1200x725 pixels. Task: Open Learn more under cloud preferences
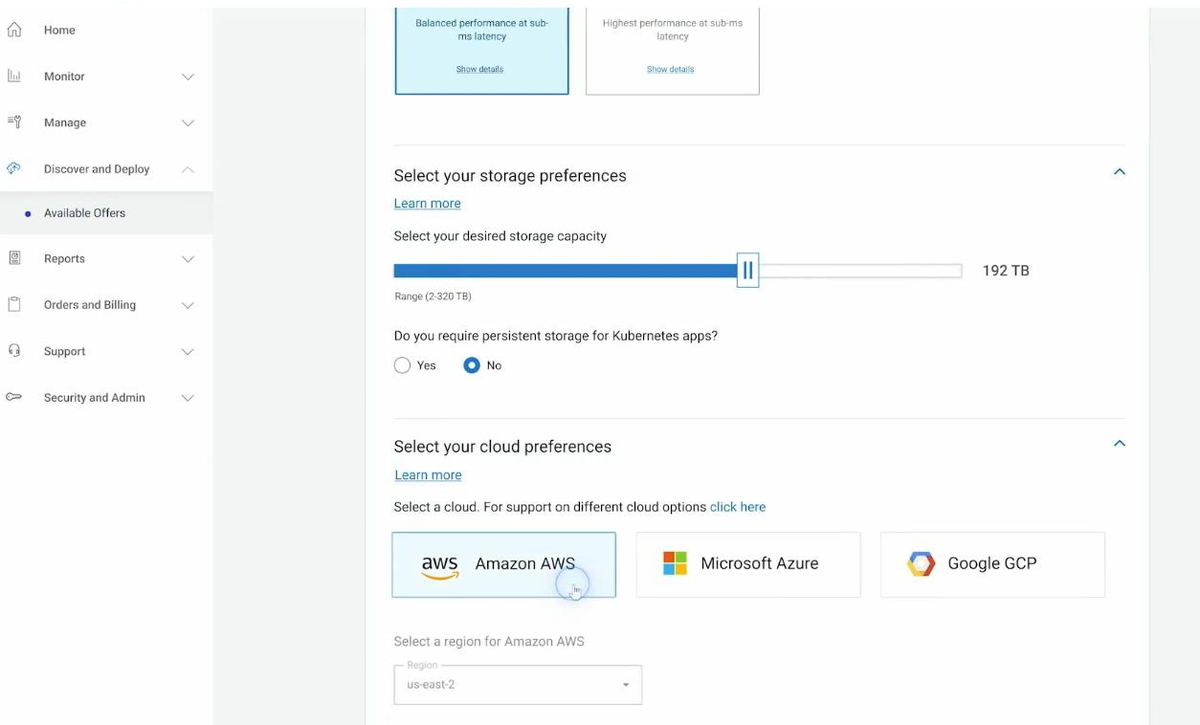(428, 475)
